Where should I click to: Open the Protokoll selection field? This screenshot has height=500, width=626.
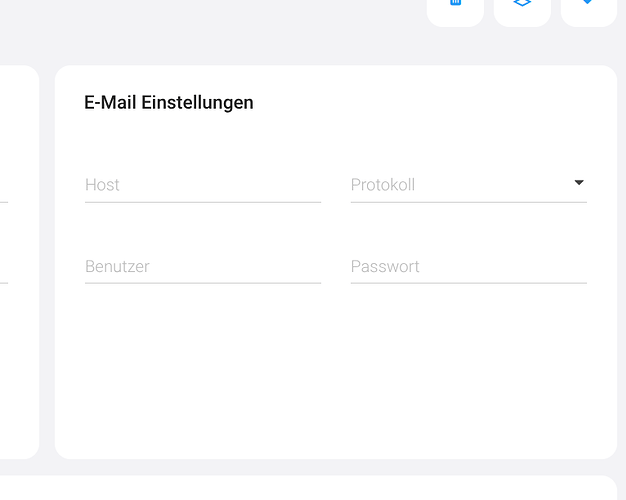pos(469,185)
